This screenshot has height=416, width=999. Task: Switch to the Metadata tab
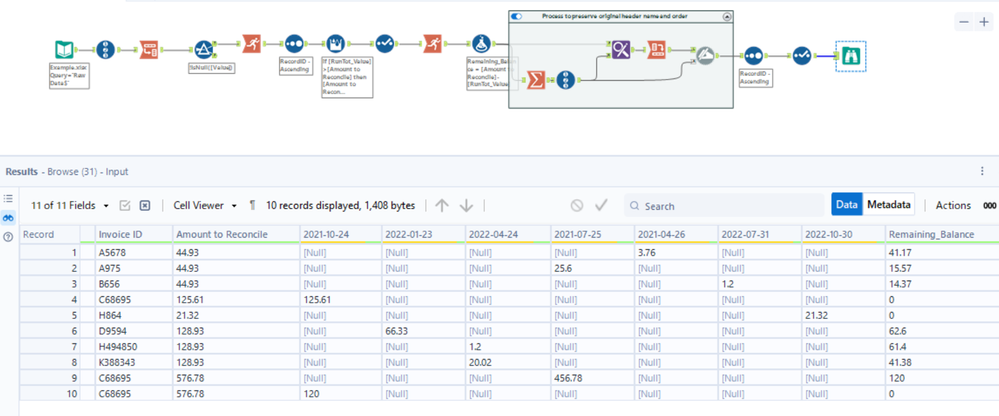888,205
